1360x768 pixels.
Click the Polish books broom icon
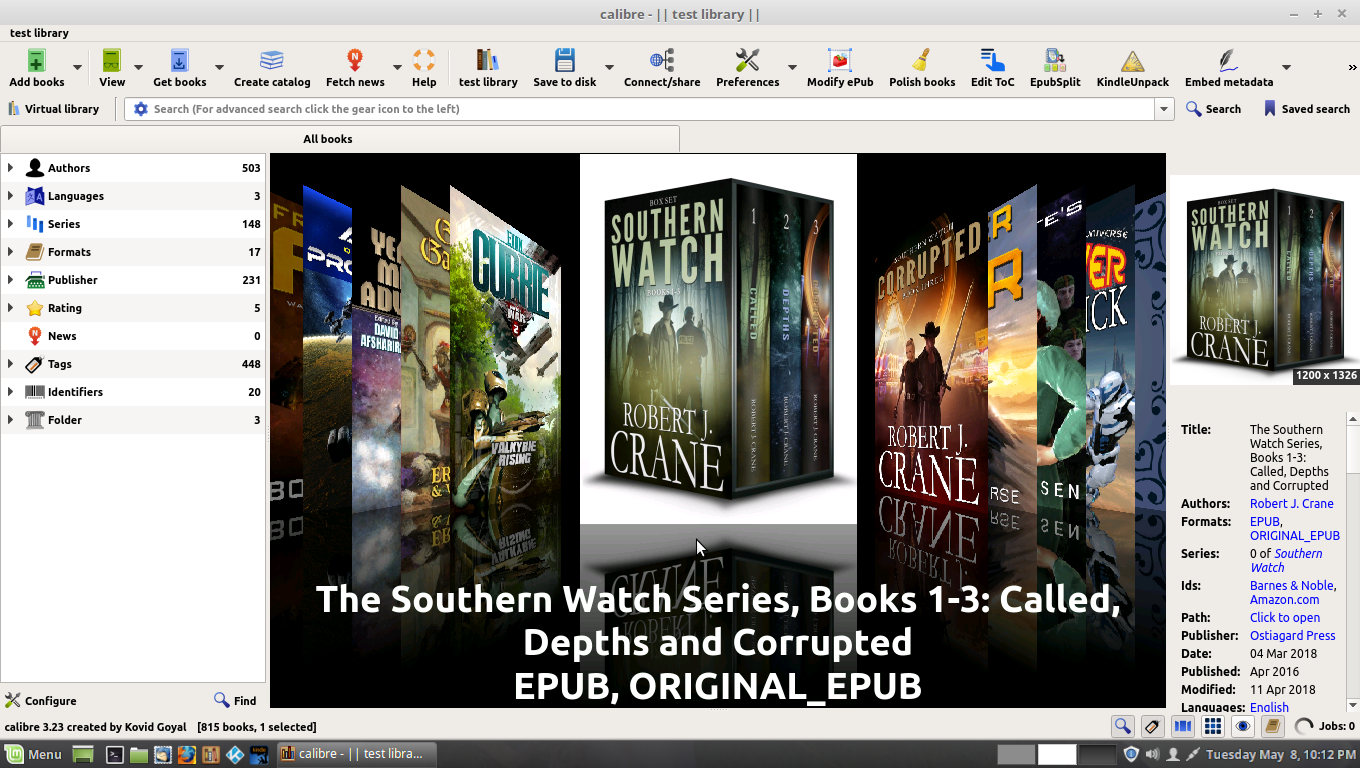(x=922, y=60)
